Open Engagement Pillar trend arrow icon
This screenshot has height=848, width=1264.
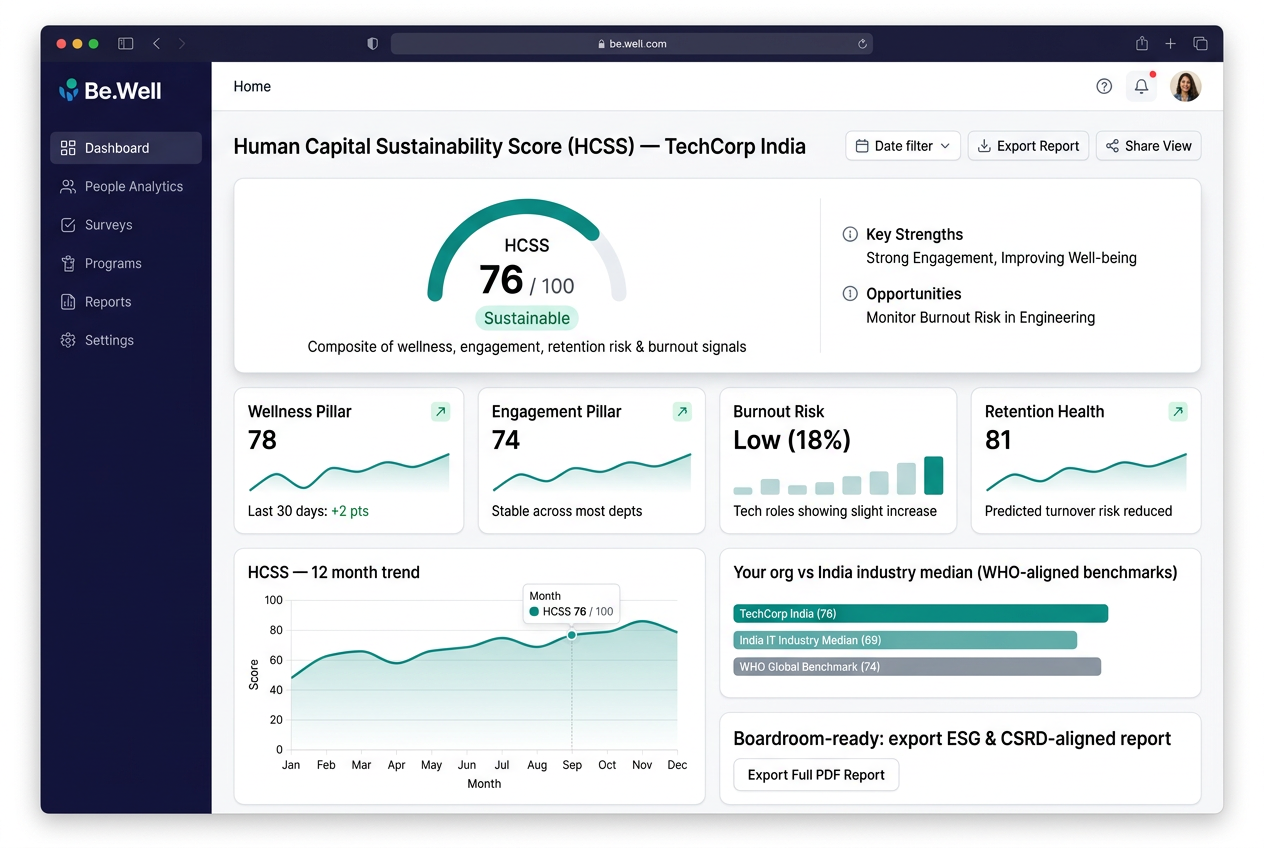pyautogui.click(x=682, y=412)
